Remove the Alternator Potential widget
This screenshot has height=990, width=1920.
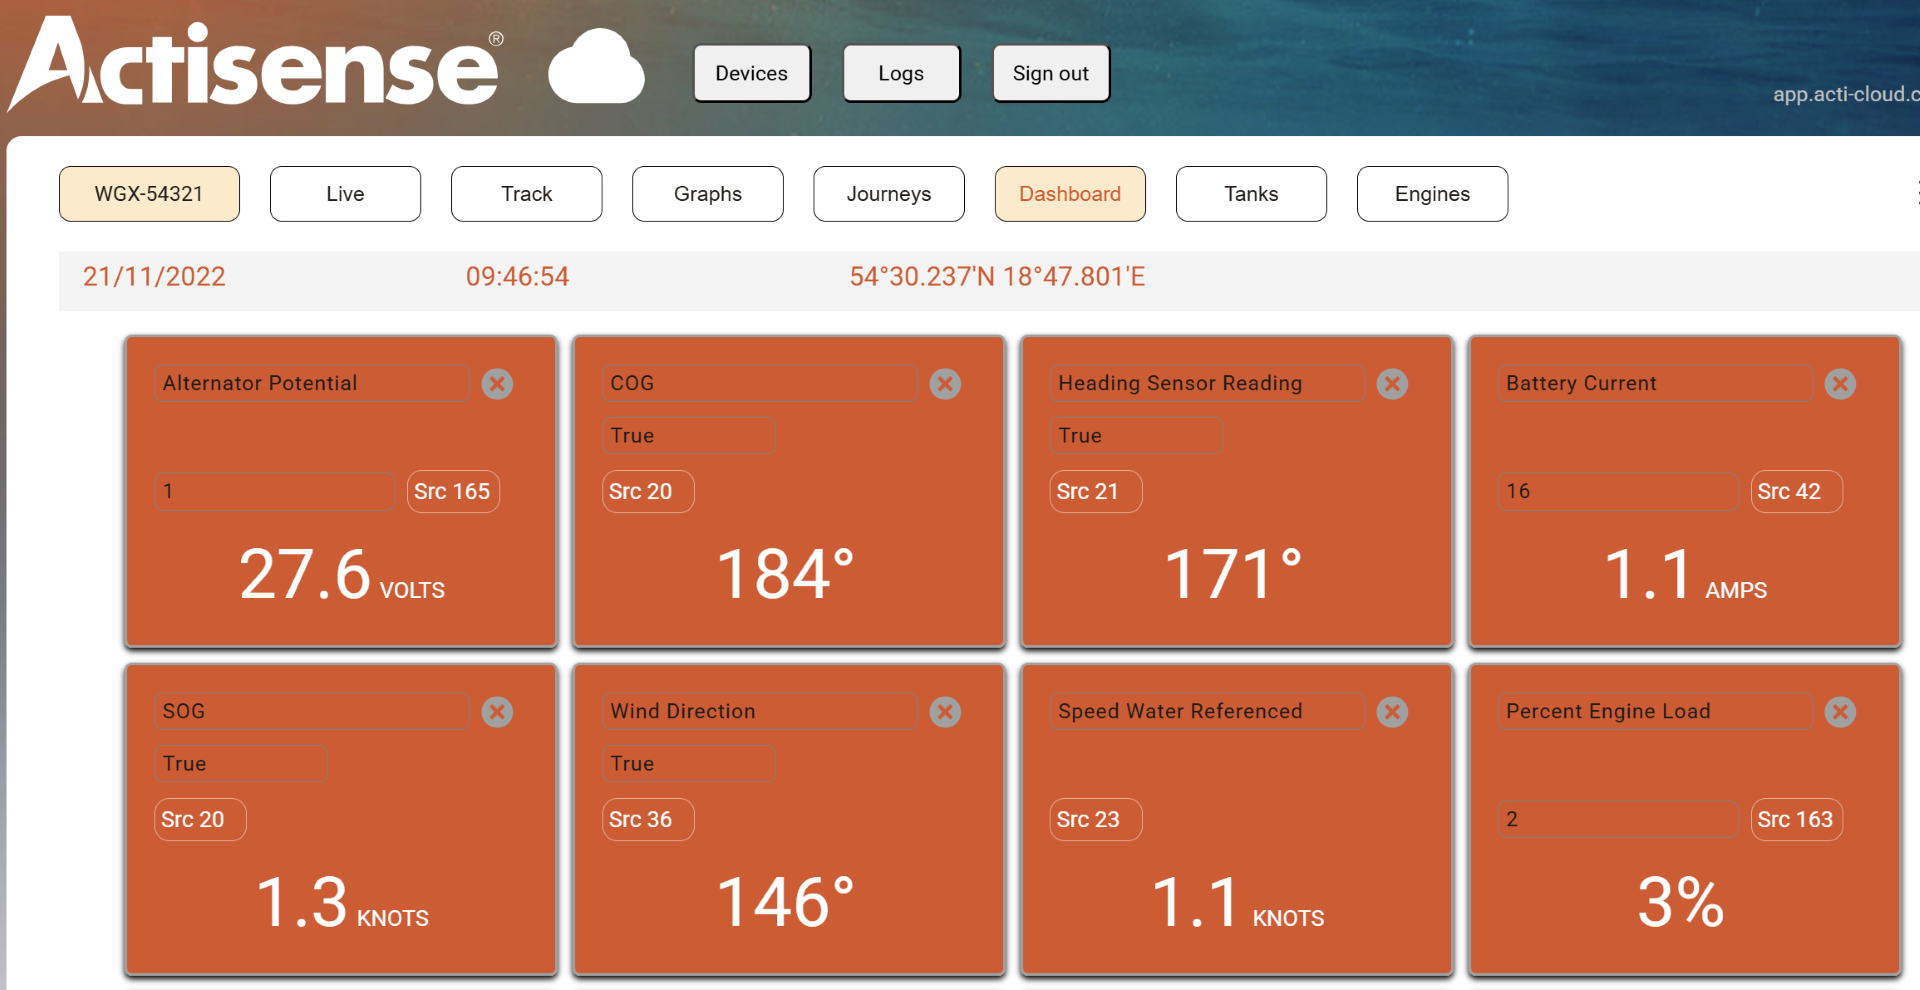(497, 384)
